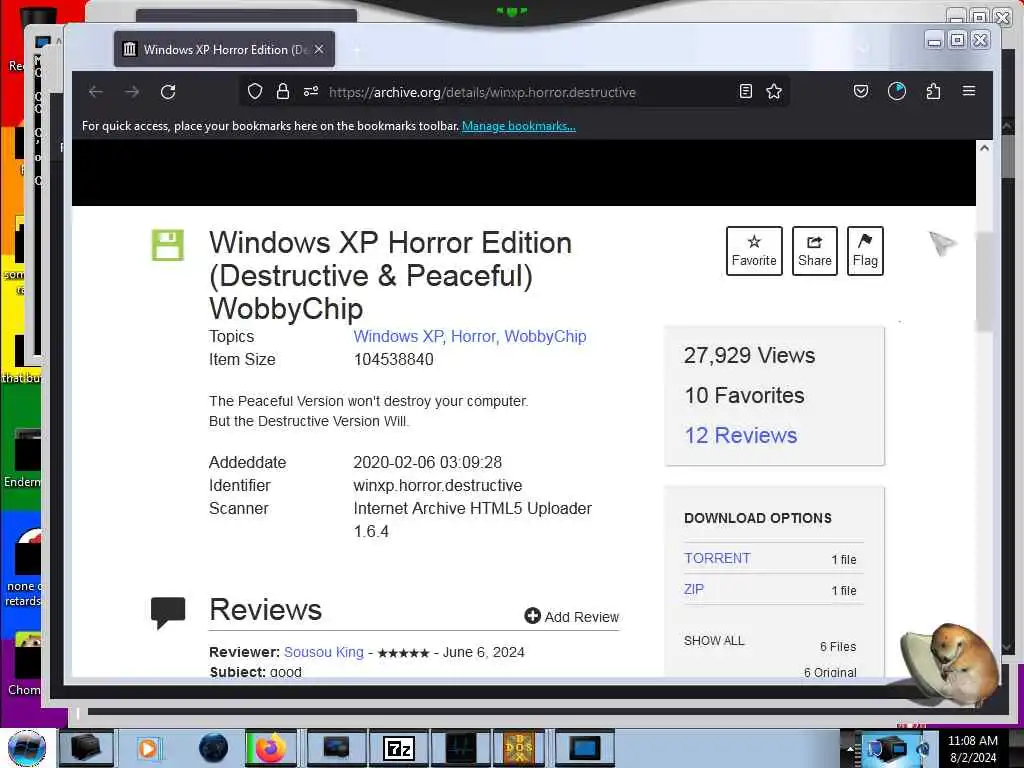
Task: Open the Horror topic link
Action: click(473, 336)
